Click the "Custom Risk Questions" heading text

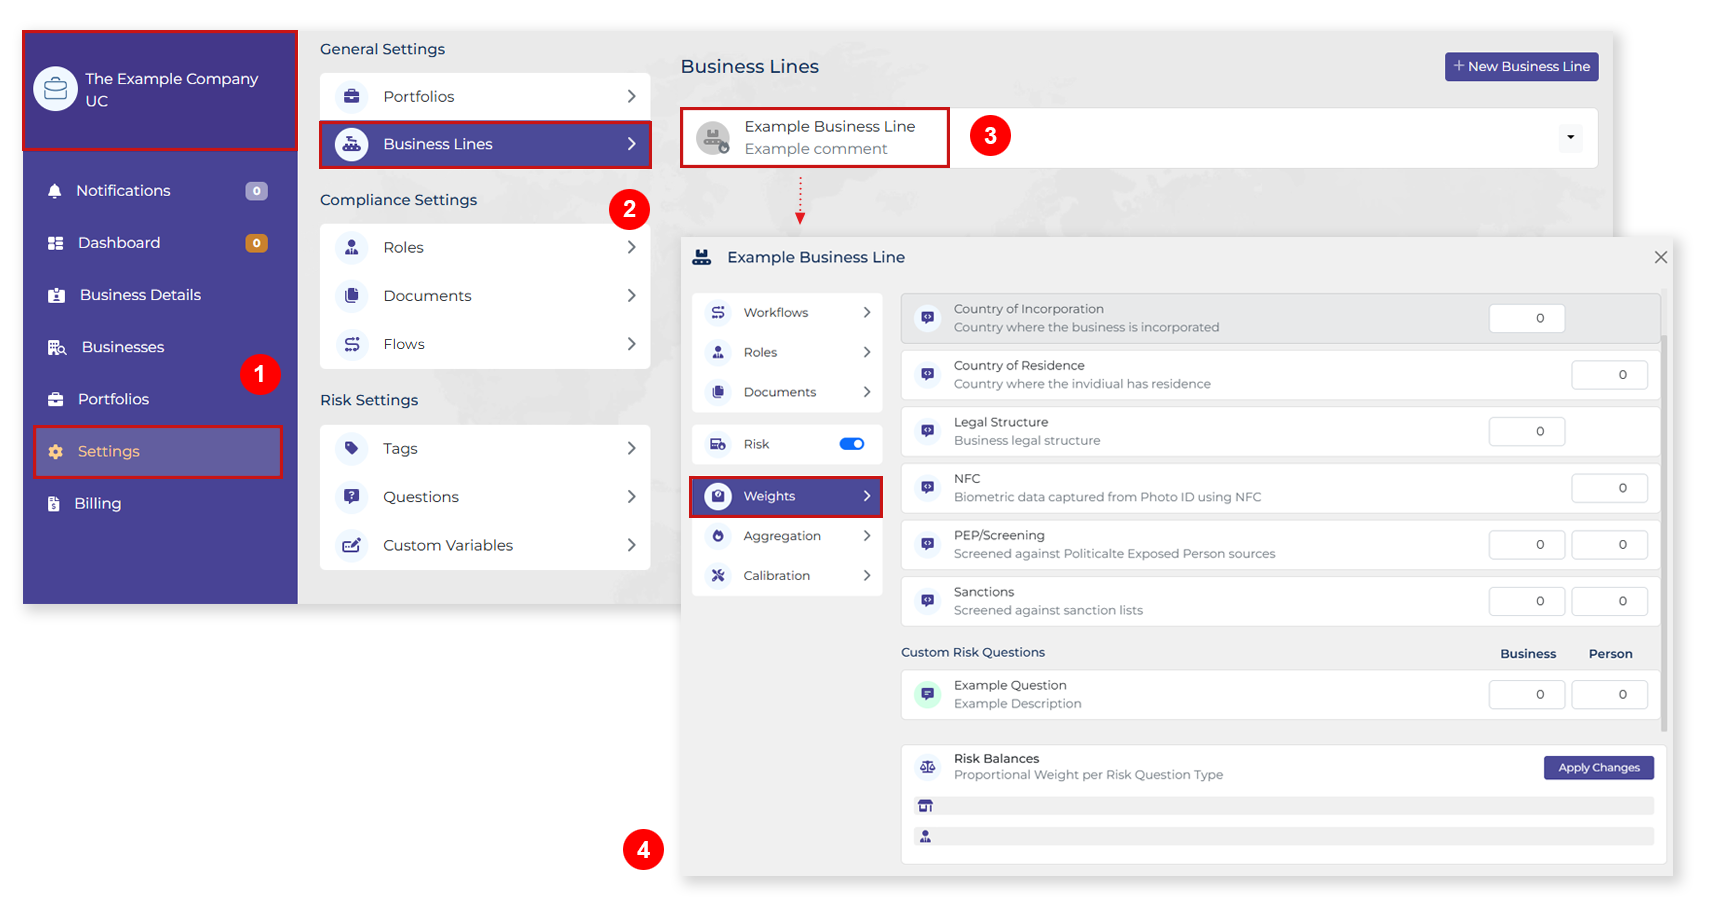(x=973, y=652)
